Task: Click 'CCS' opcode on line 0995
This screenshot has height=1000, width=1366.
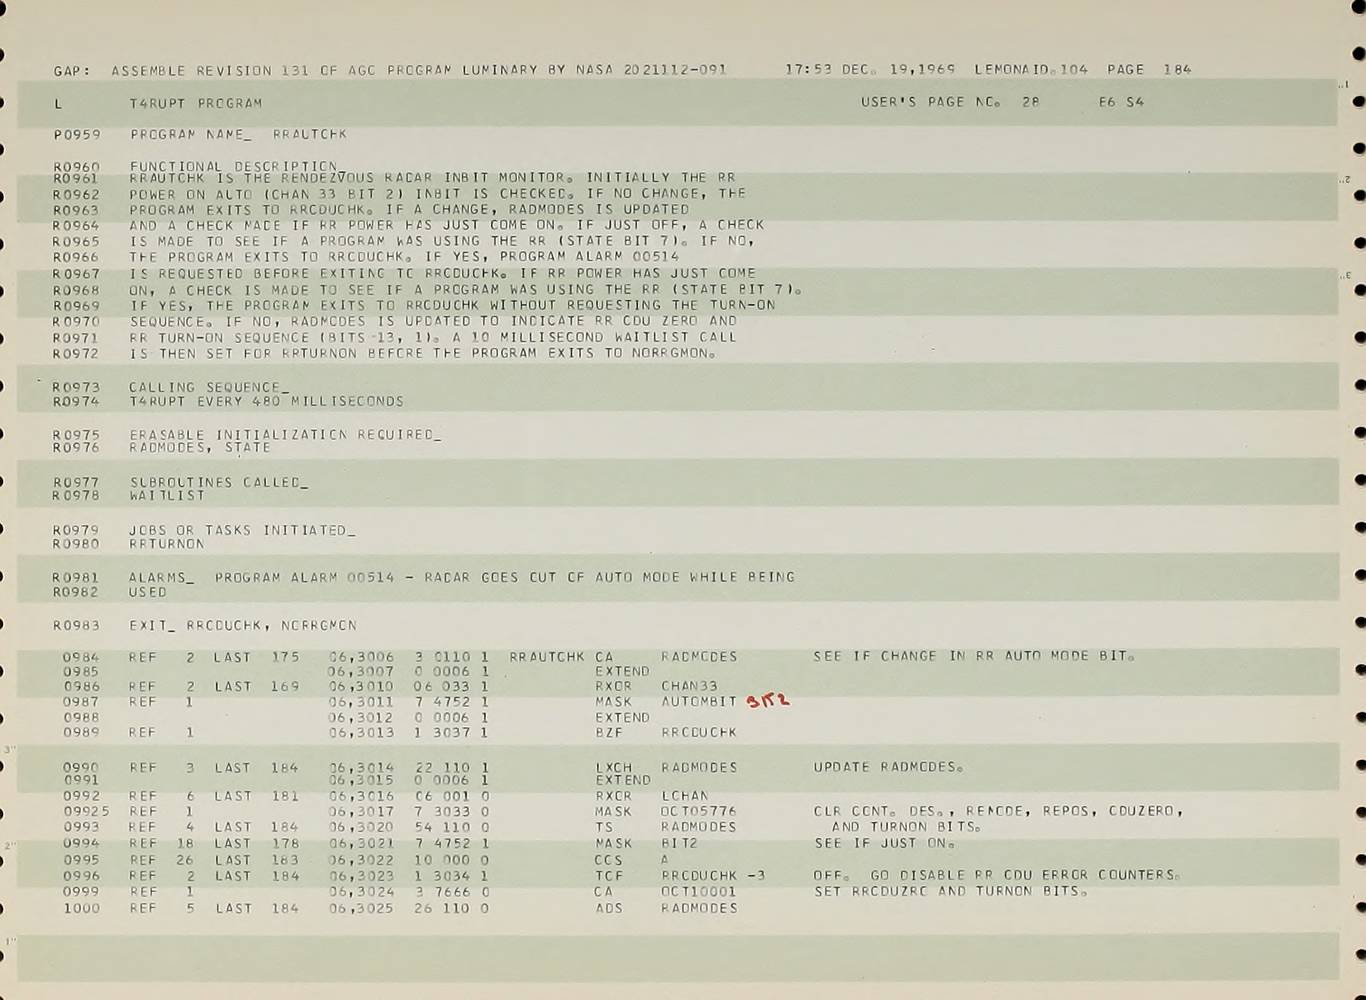Action: [608, 860]
